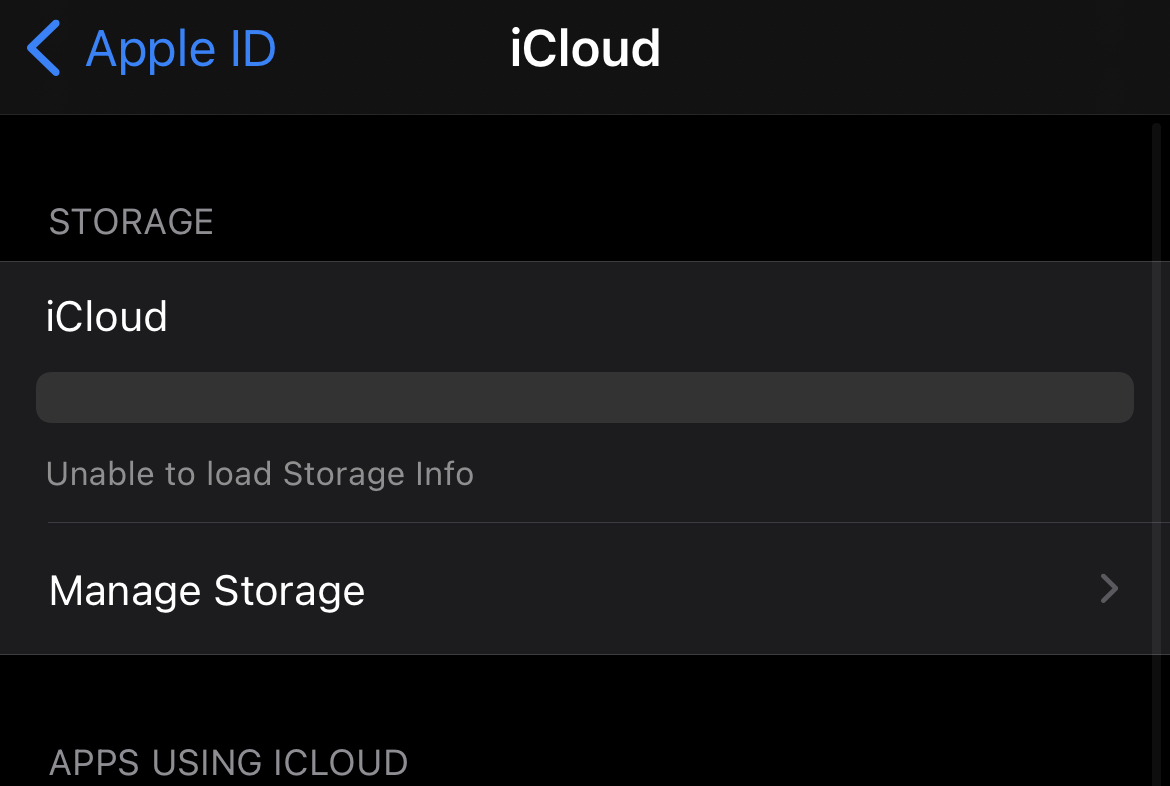The width and height of the screenshot is (1170, 786).
Task: Click the word Storage in the Manage Storage row
Action: click(x=290, y=591)
